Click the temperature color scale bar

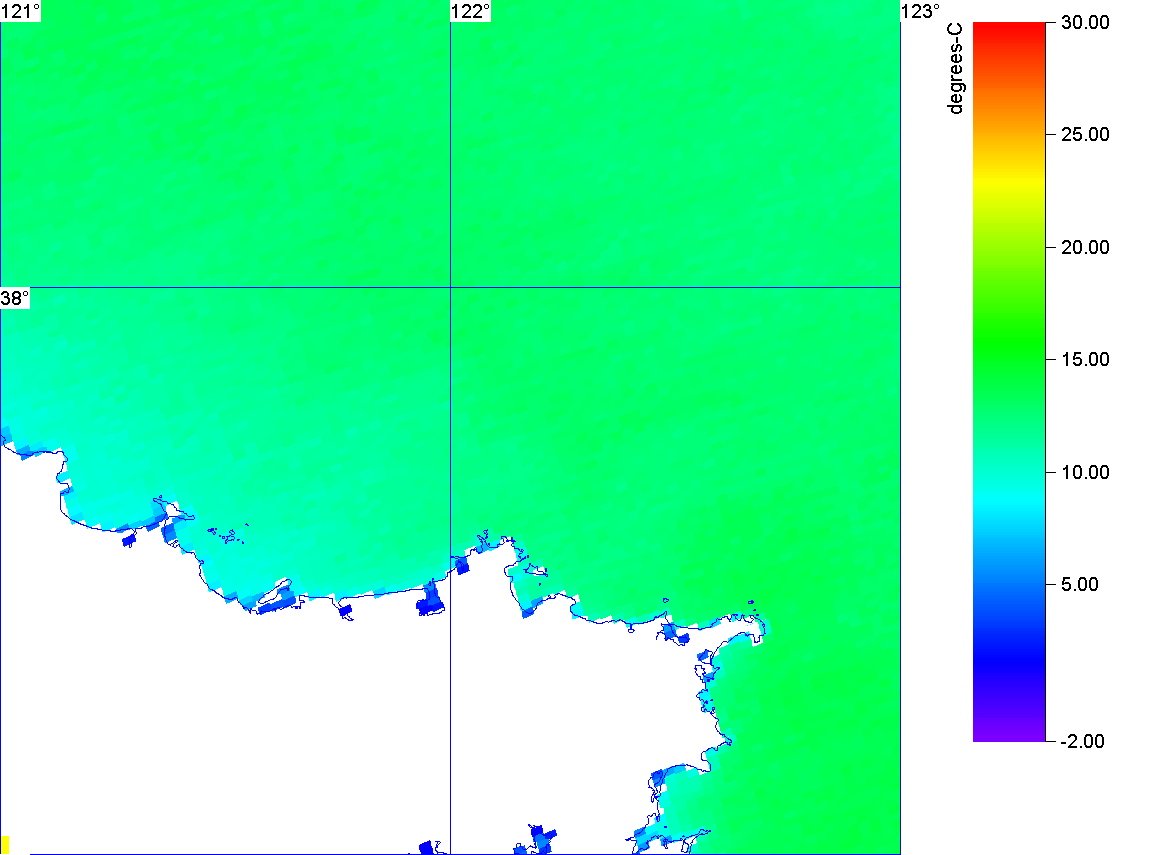pyautogui.click(x=1009, y=381)
